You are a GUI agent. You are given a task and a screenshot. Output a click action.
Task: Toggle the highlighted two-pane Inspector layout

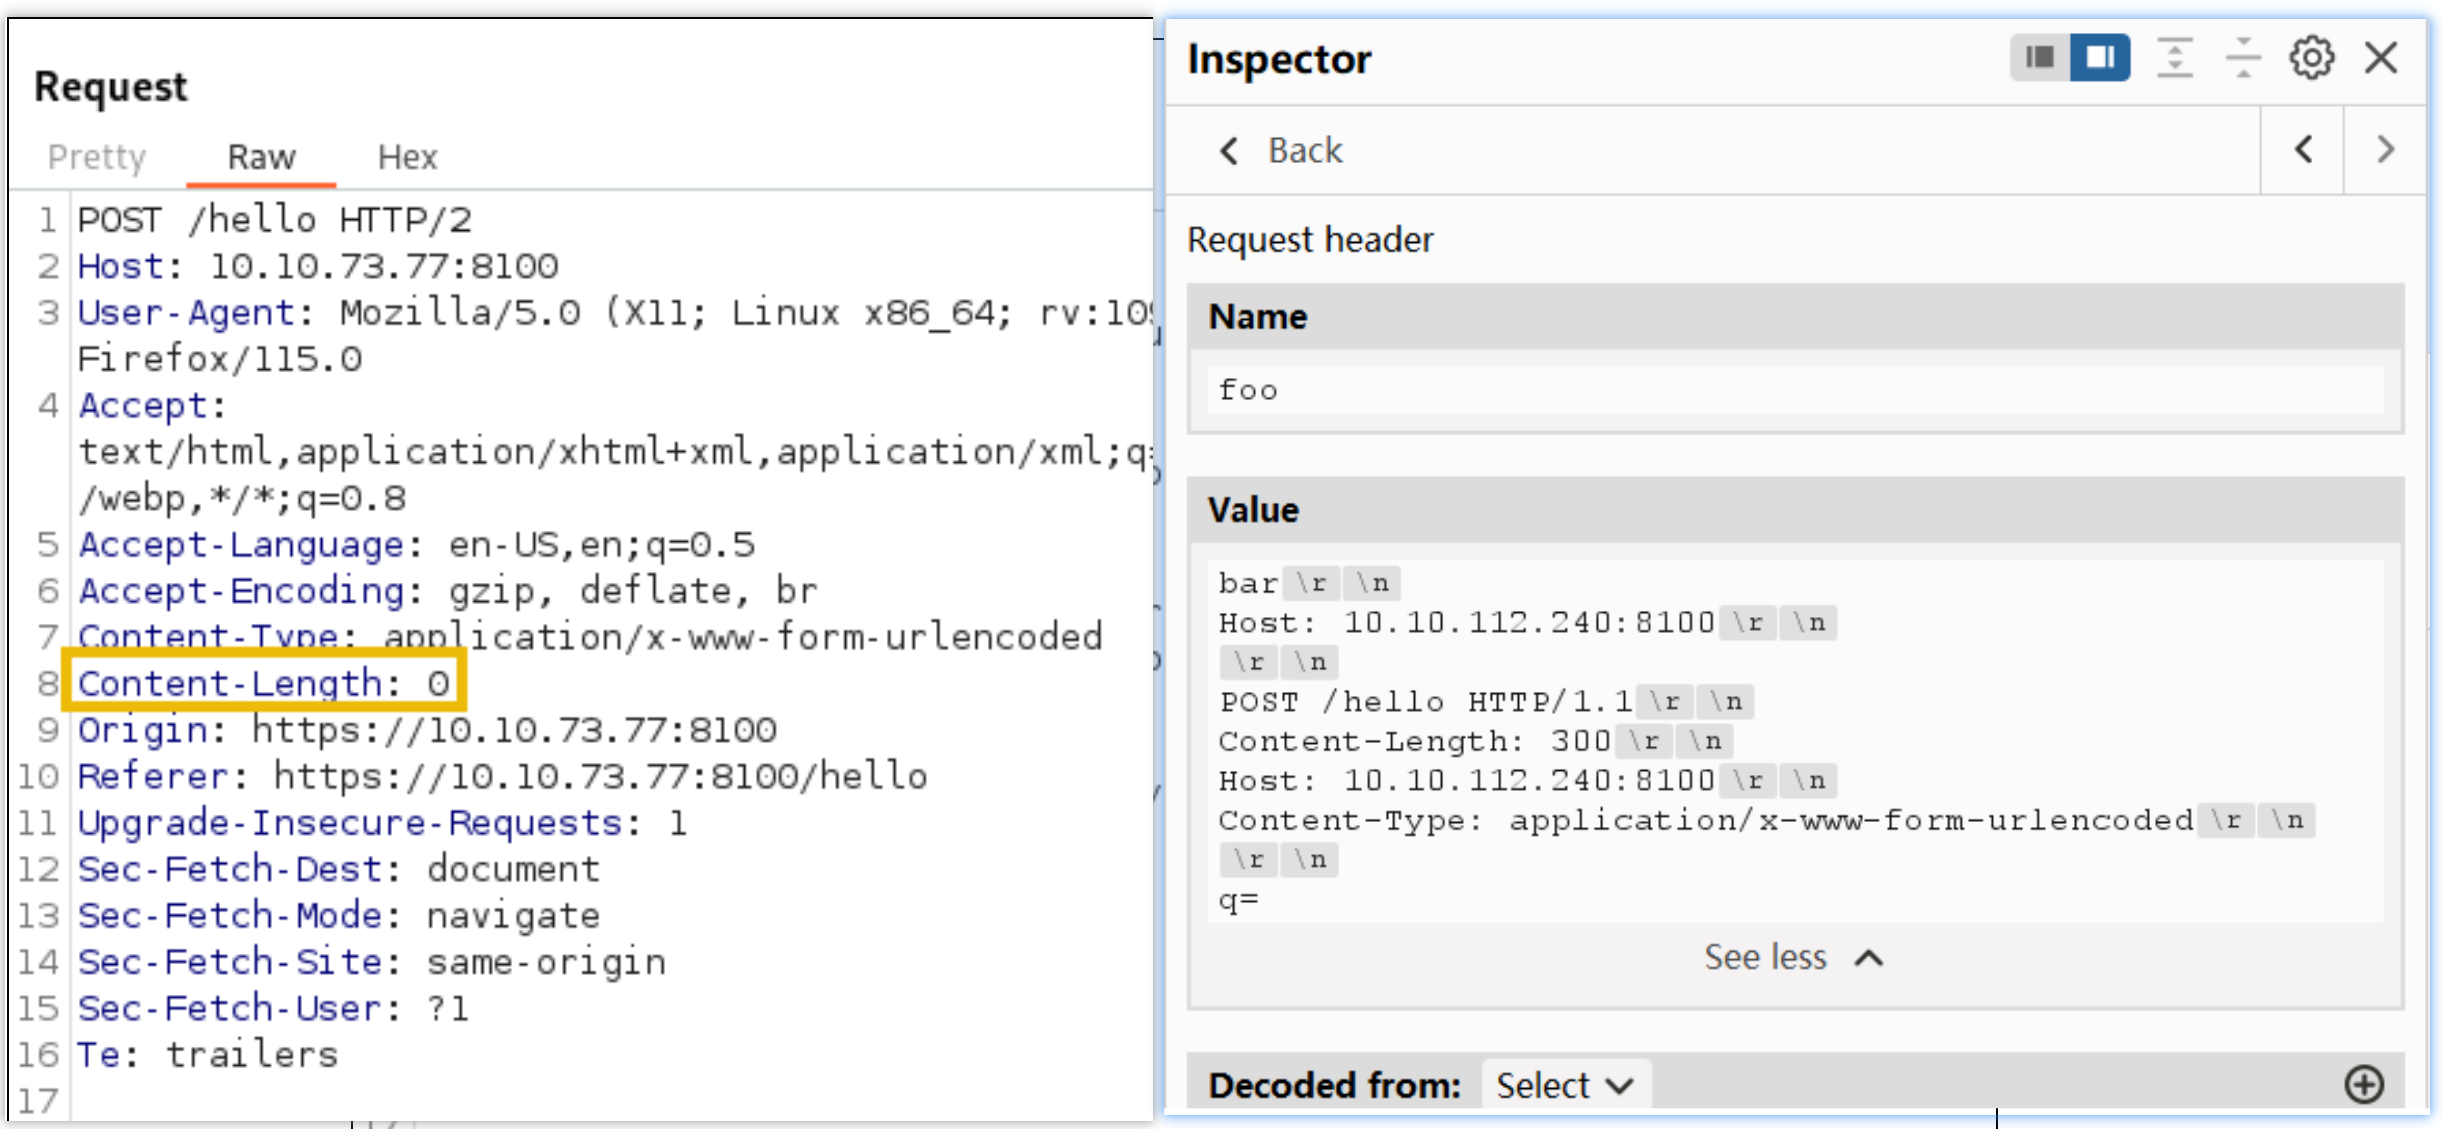pyautogui.click(x=2099, y=57)
